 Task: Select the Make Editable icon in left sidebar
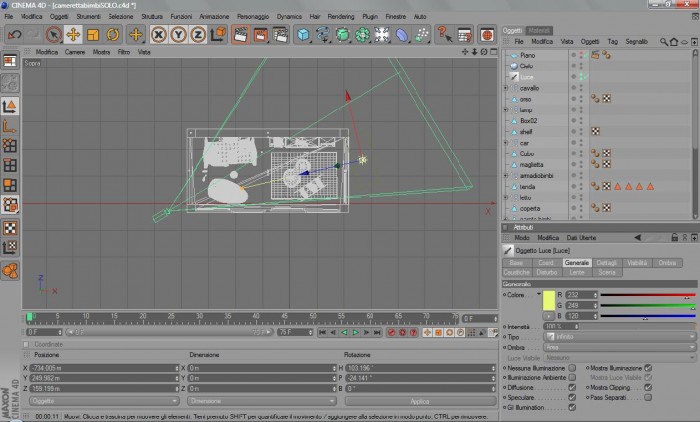pos(10,83)
